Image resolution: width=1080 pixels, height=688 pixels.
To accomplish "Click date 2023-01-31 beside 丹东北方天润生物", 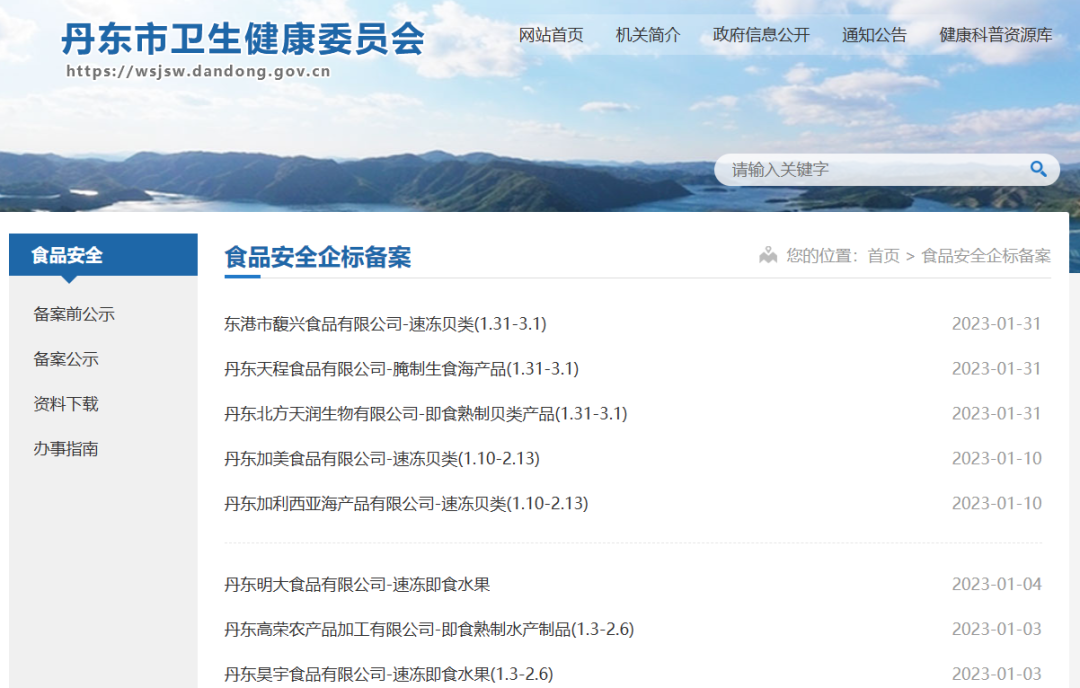I will [997, 413].
